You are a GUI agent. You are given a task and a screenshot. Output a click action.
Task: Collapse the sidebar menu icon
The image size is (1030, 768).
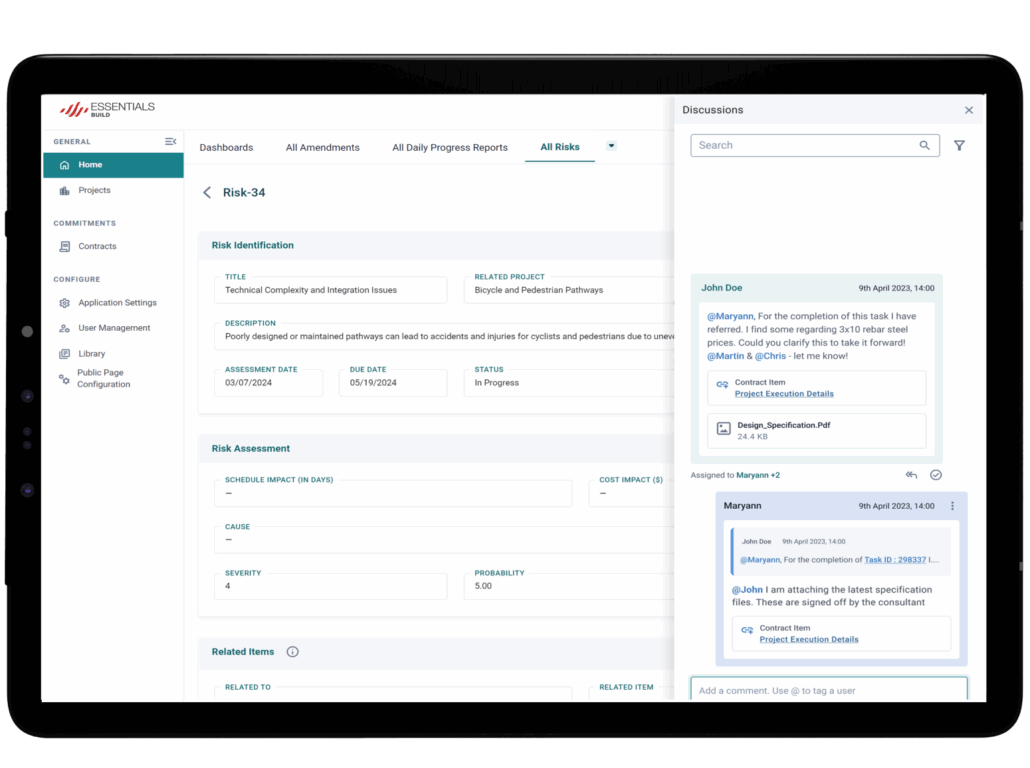[171, 142]
